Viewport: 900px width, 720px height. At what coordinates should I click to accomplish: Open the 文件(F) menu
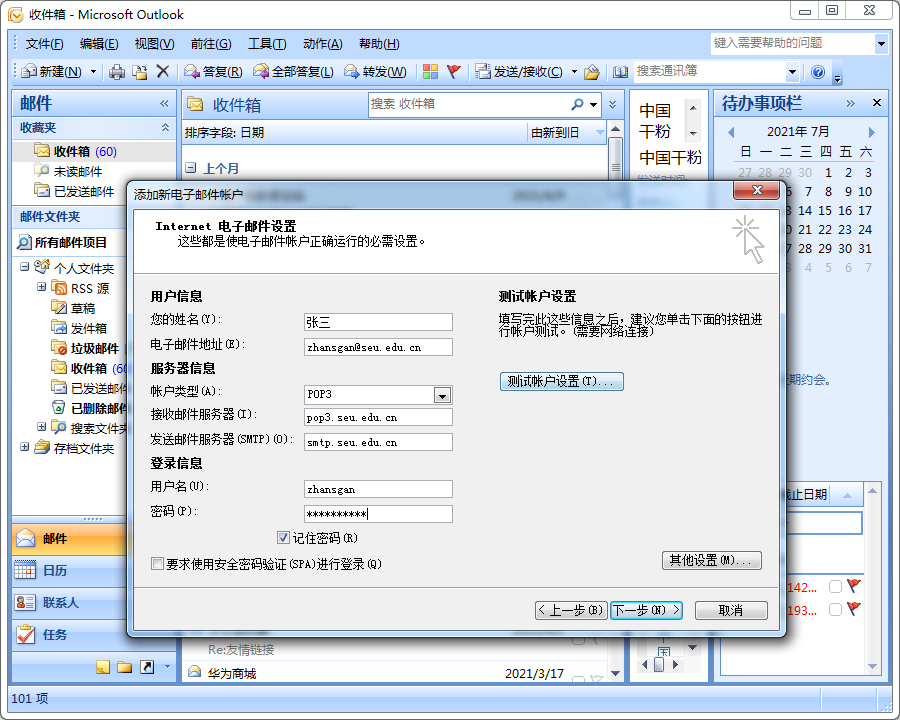45,44
